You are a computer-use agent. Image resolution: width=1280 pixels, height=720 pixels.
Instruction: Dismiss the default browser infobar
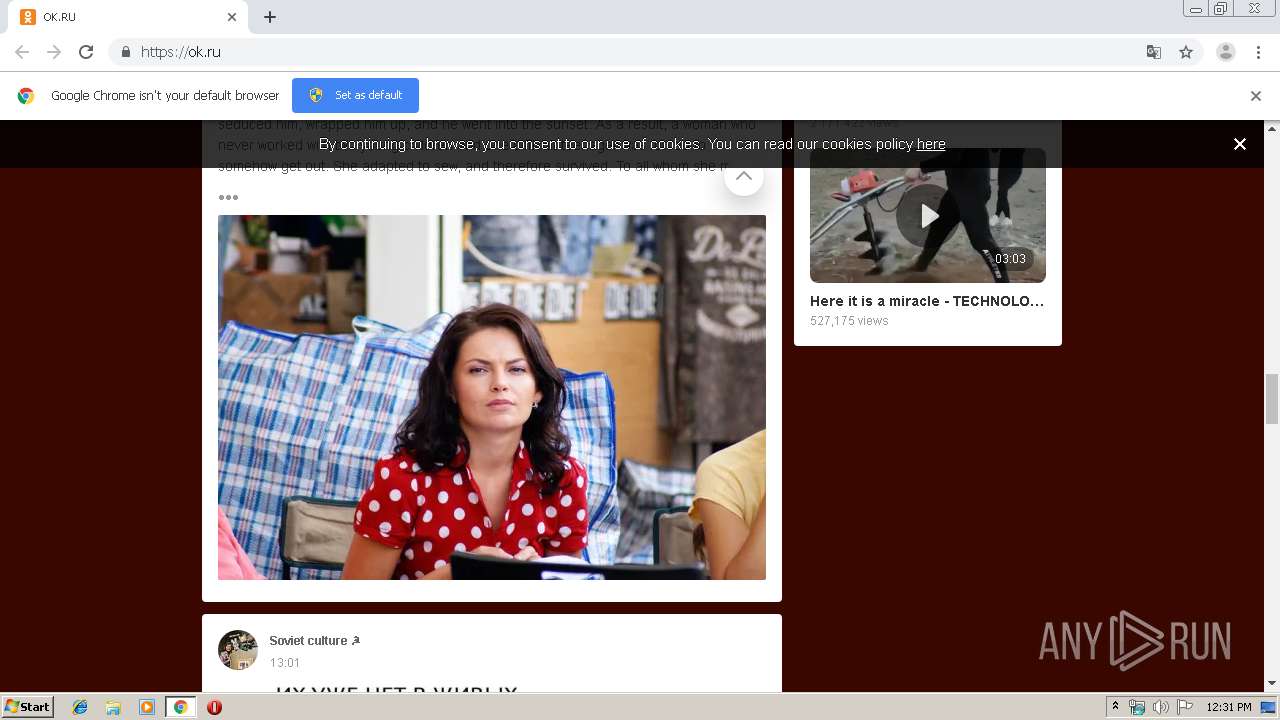click(x=1256, y=96)
